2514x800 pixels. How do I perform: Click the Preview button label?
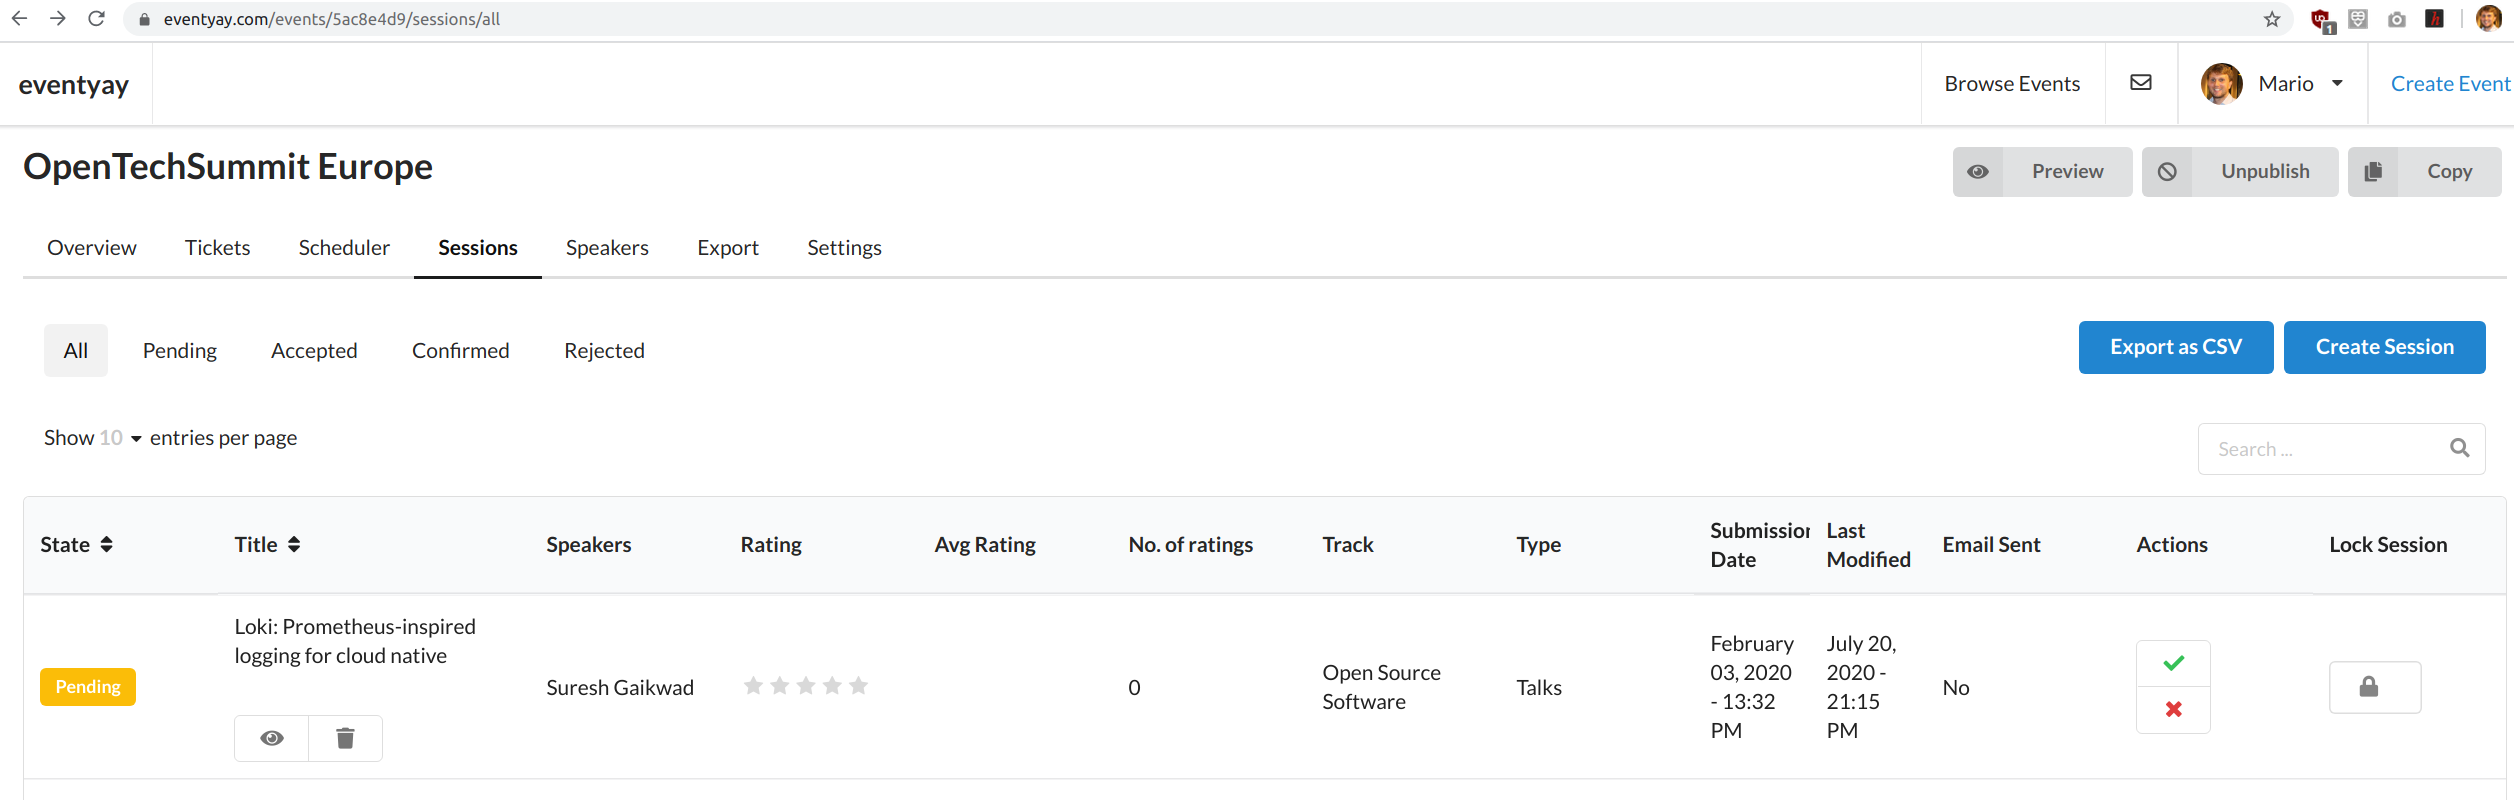[x=2067, y=172]
